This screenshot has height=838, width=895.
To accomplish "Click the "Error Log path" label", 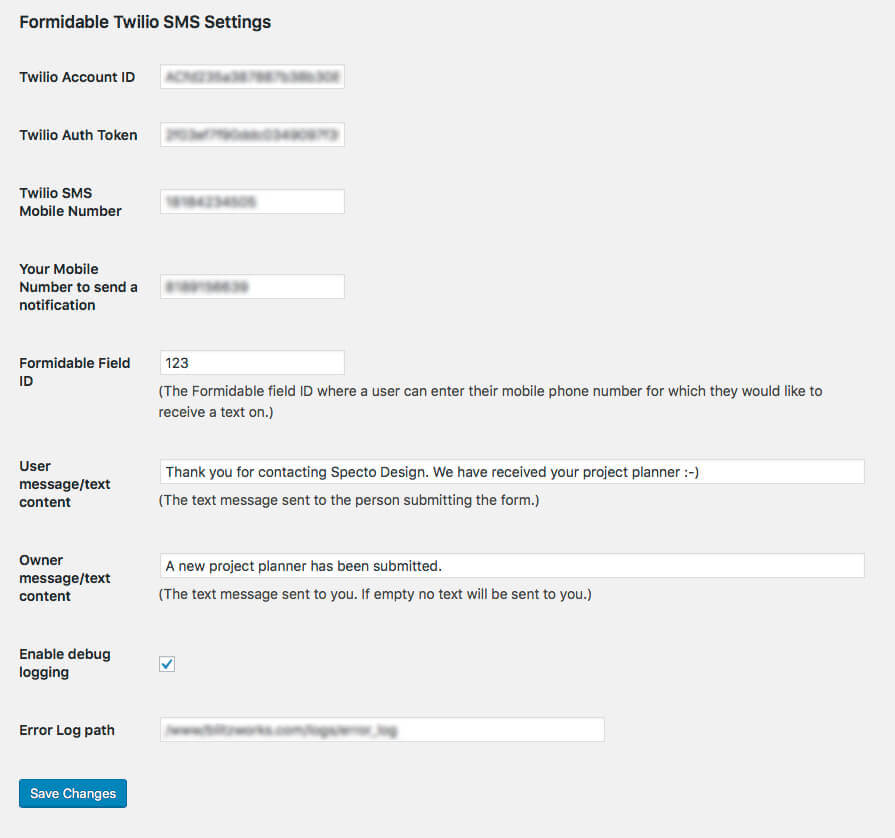I will pos(67,730).
